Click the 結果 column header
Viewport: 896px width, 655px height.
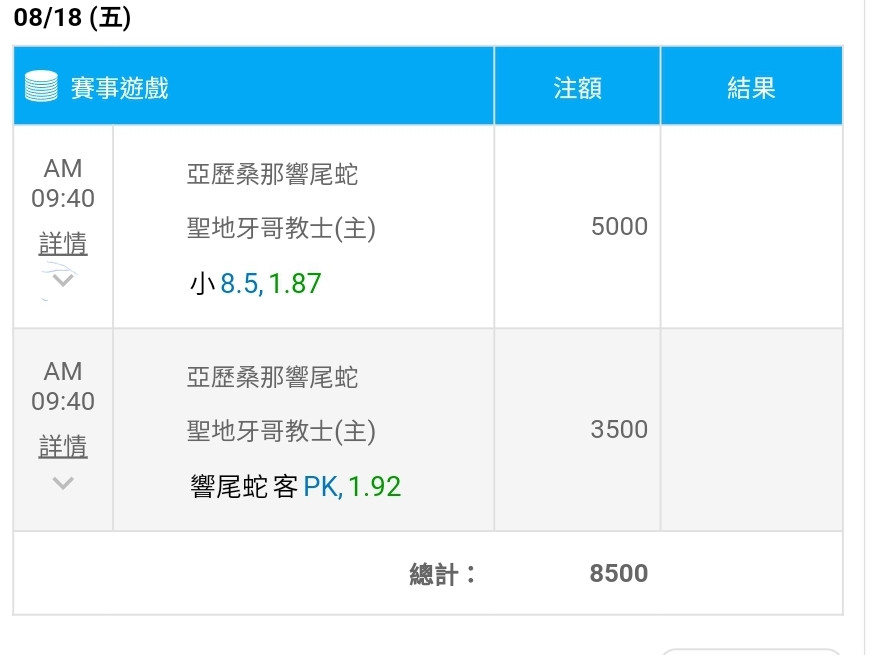tap(751, 88)
